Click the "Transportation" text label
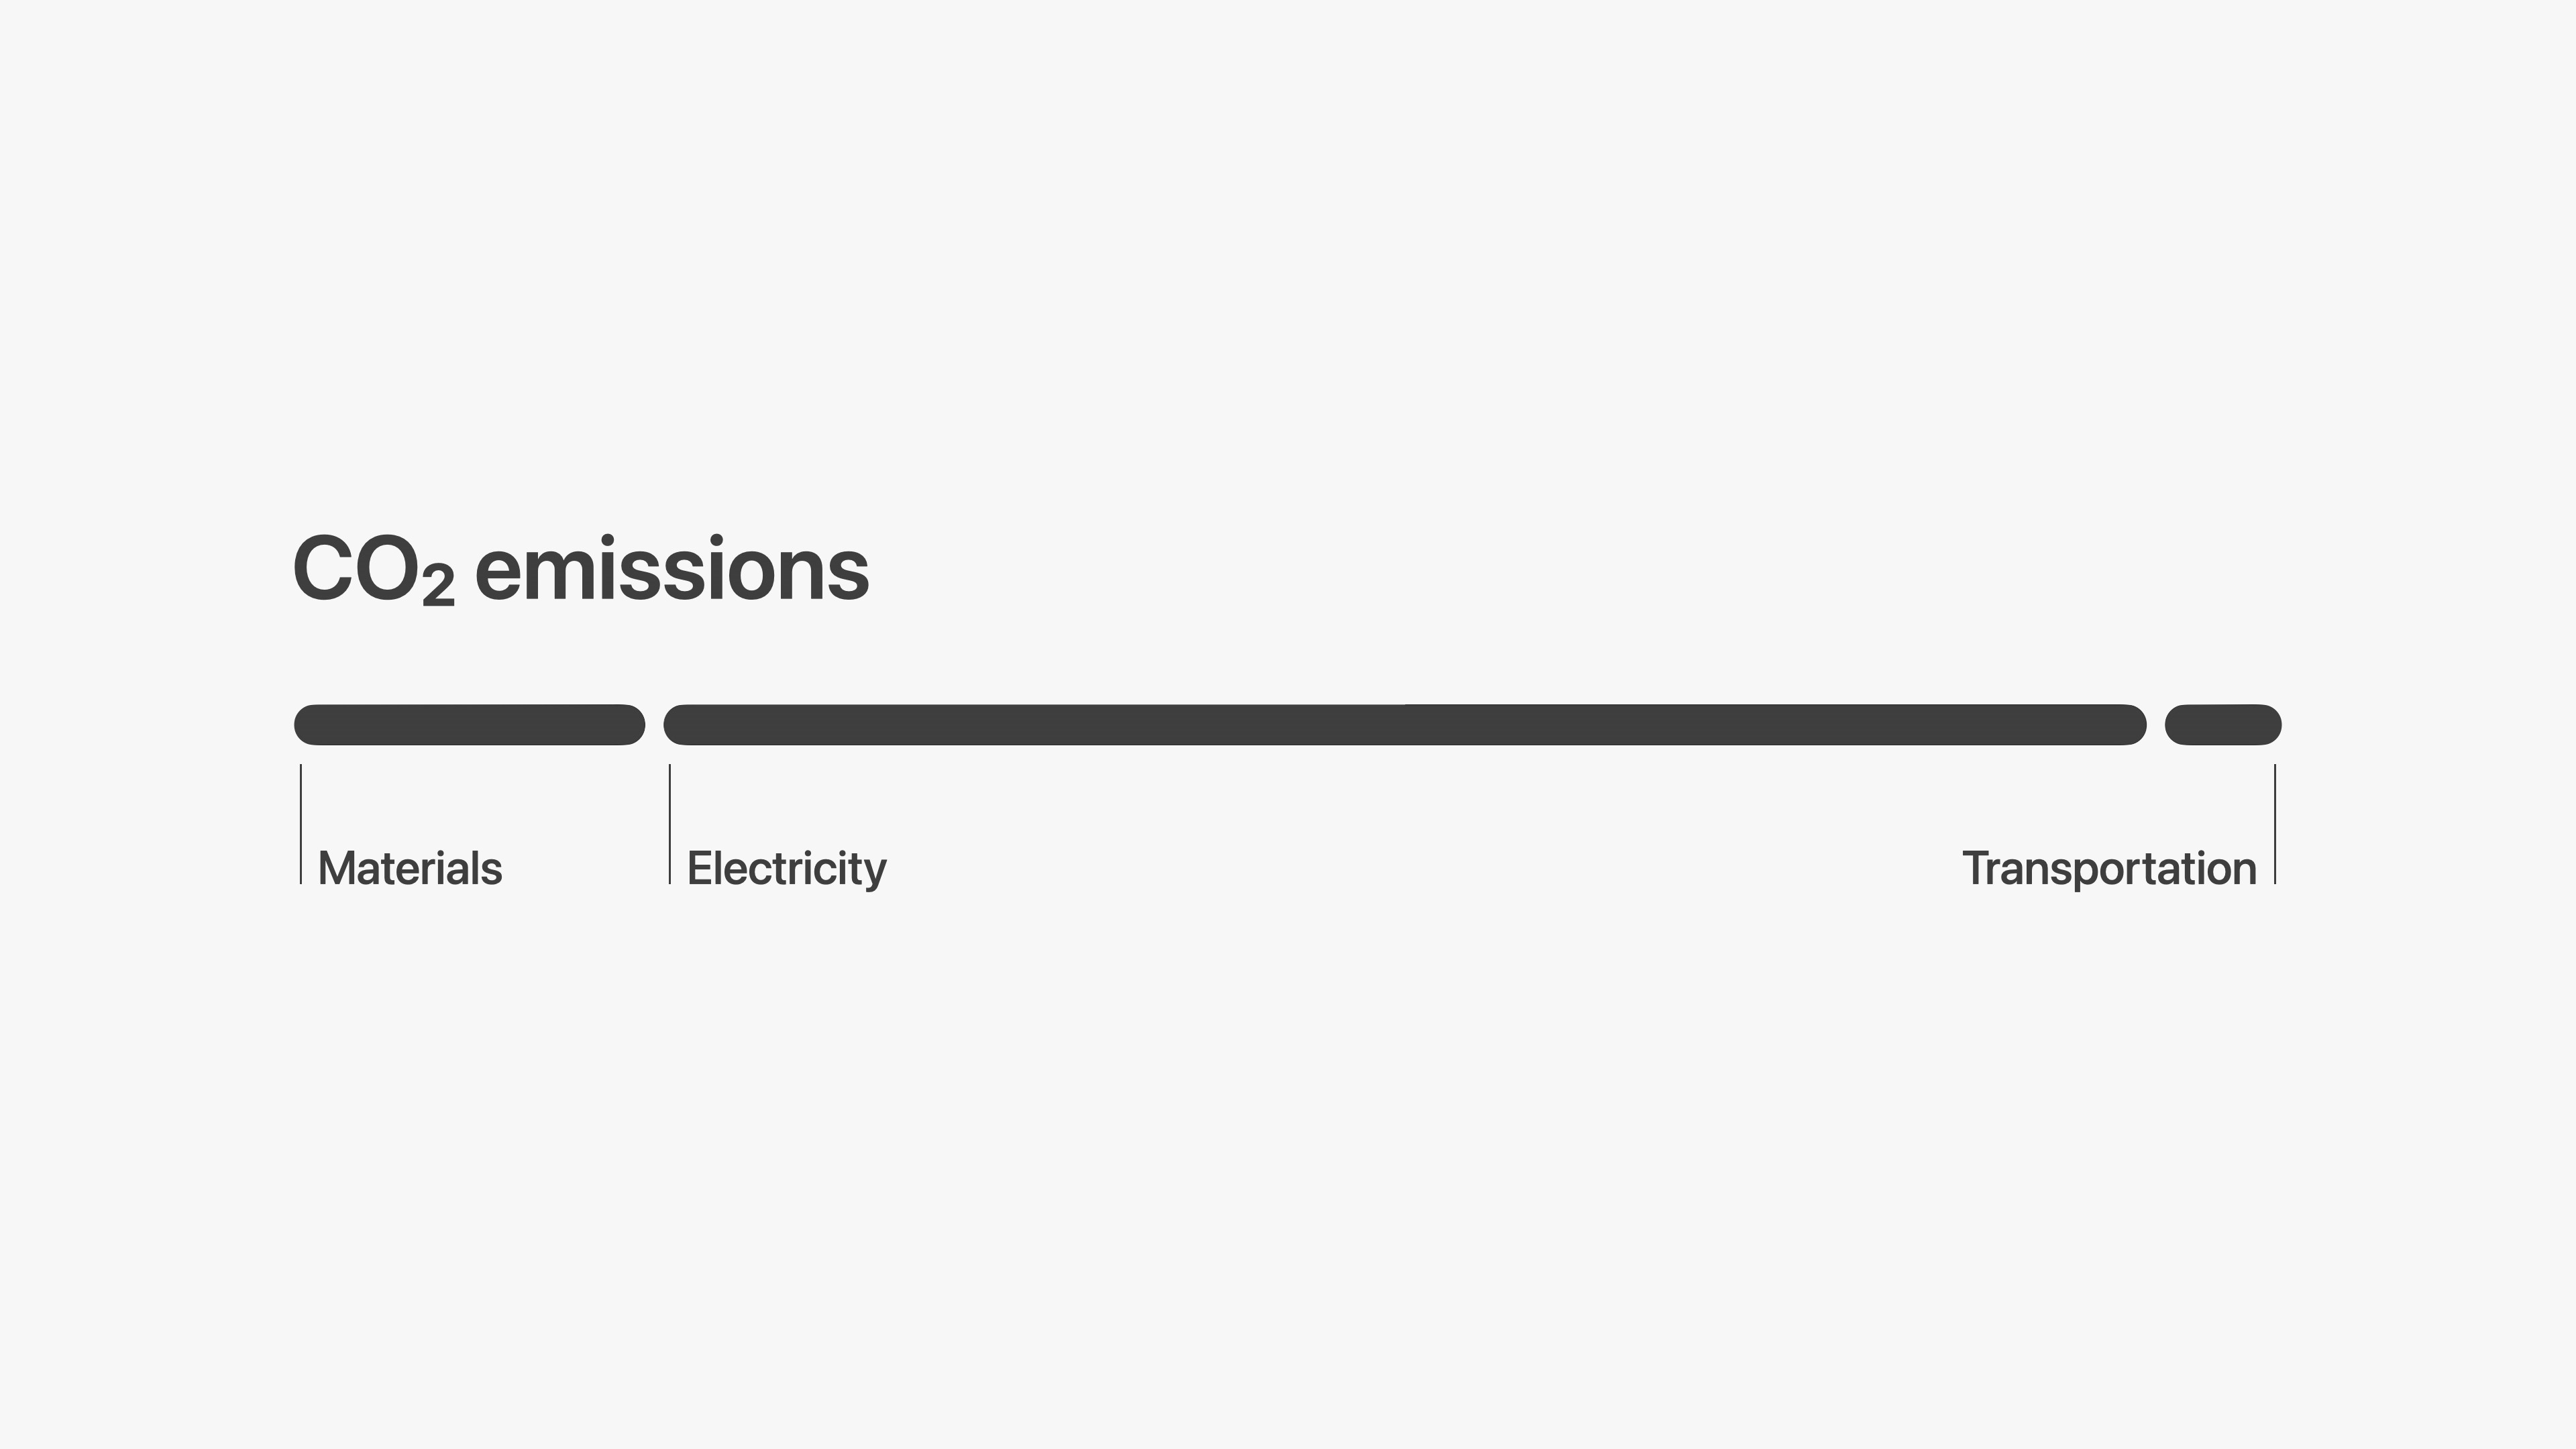This screenshot has width=2576, height=1449. [2109, 868]
